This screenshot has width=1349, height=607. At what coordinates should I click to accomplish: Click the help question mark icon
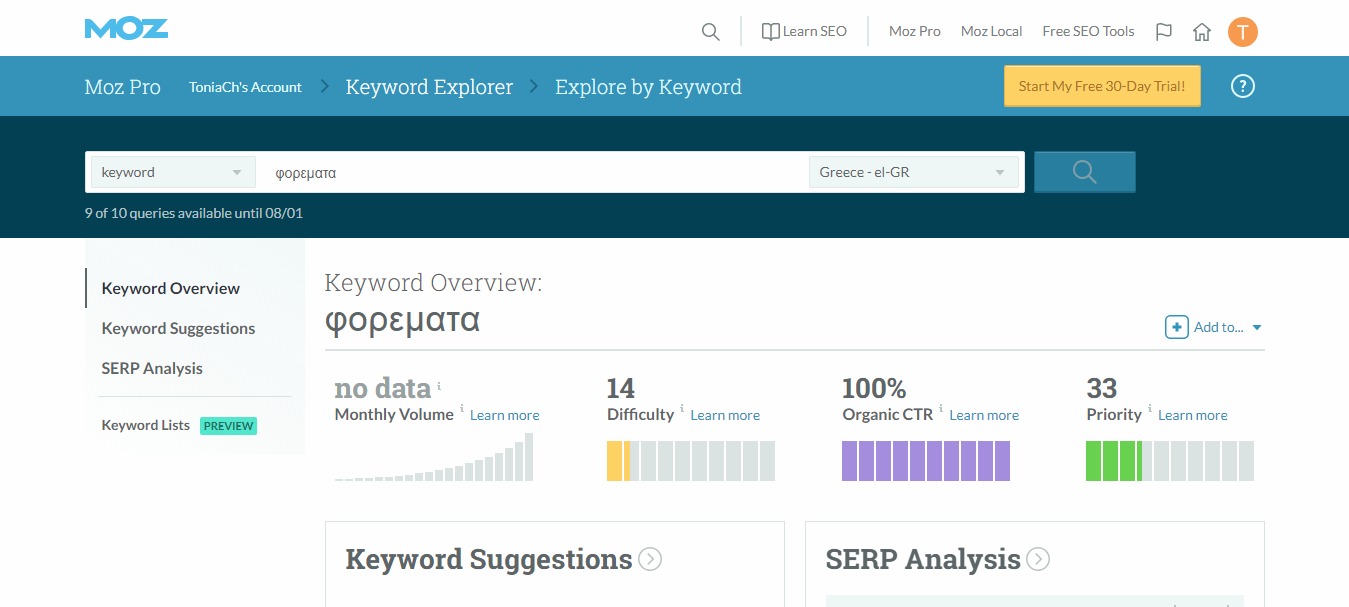[x=1242, y=86]
